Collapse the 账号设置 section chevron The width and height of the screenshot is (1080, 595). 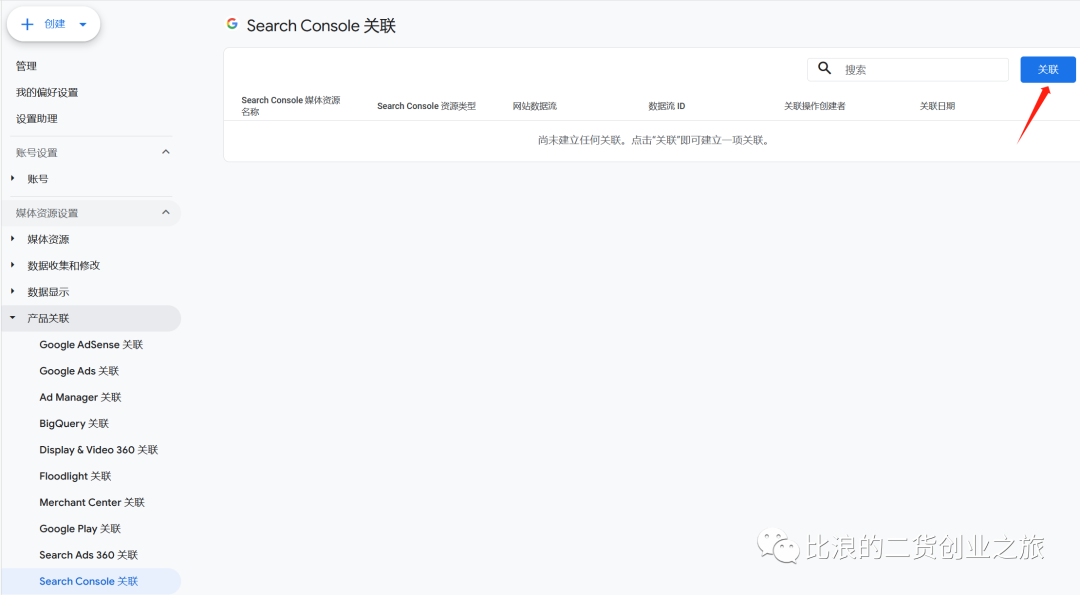tap(165, 152)
